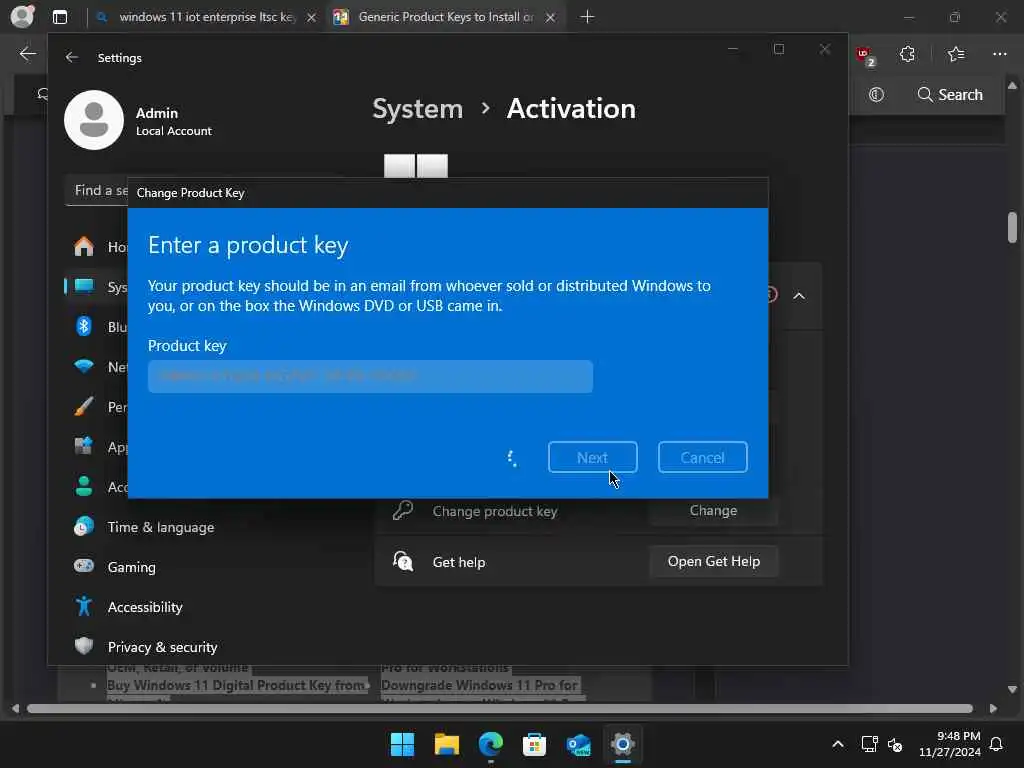Open Outlook from taskbar
Screen dimensions: 1024x768
pyautogui.click(x=579, y=744)
